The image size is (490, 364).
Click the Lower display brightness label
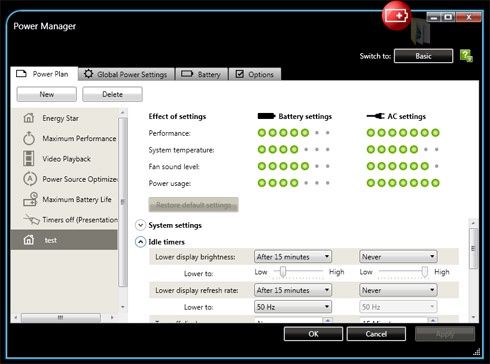coord(195,257)
